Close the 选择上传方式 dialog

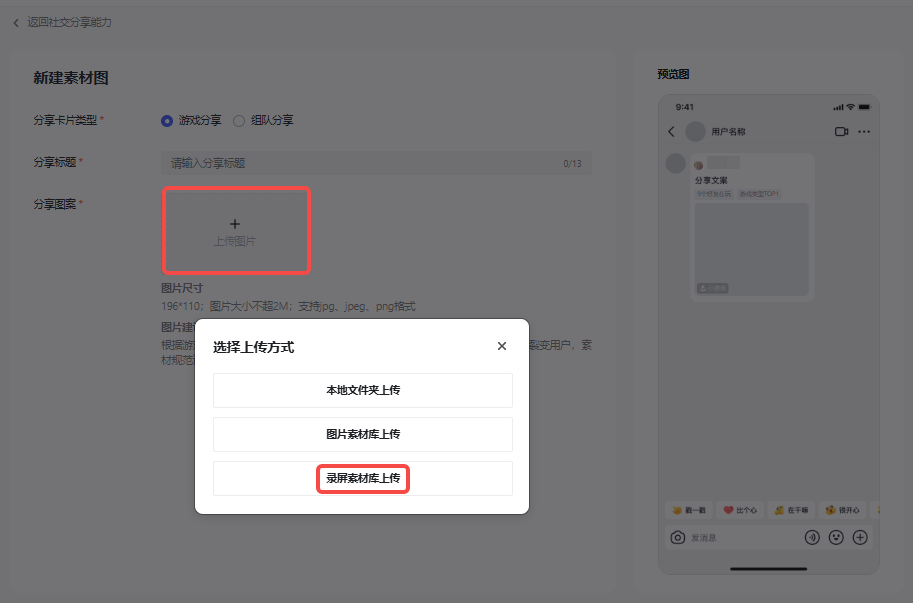pos(502,346)
